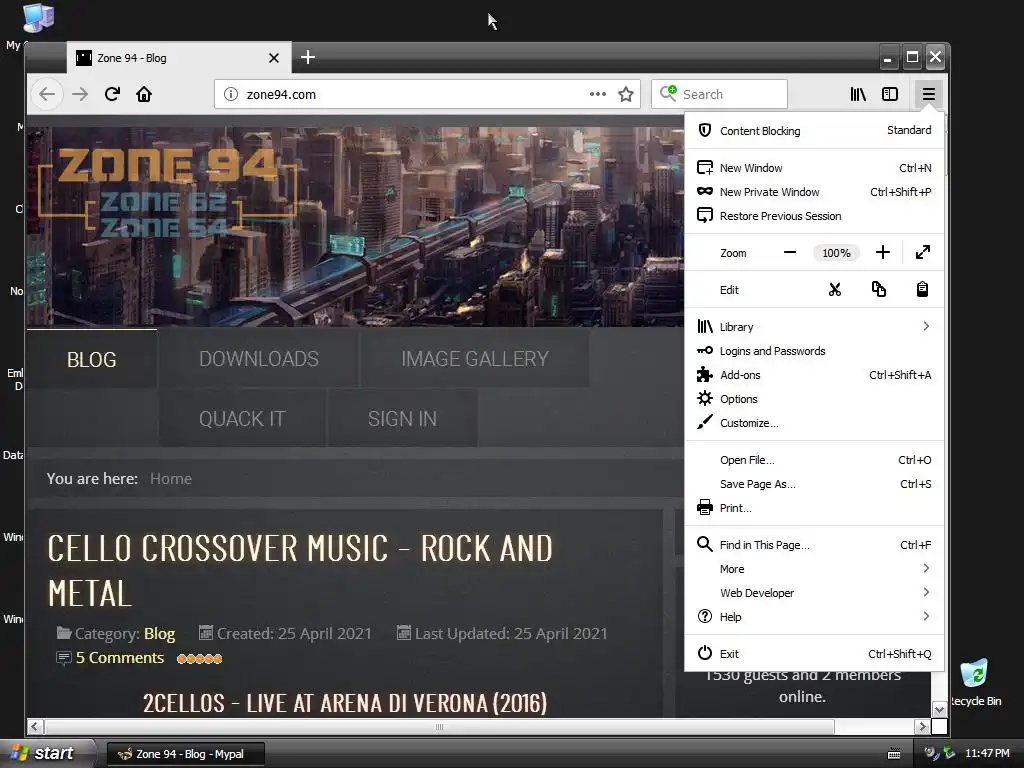The image size is (1024, 768).
Task: Choose New Window from menu
Action: (814, 168)
